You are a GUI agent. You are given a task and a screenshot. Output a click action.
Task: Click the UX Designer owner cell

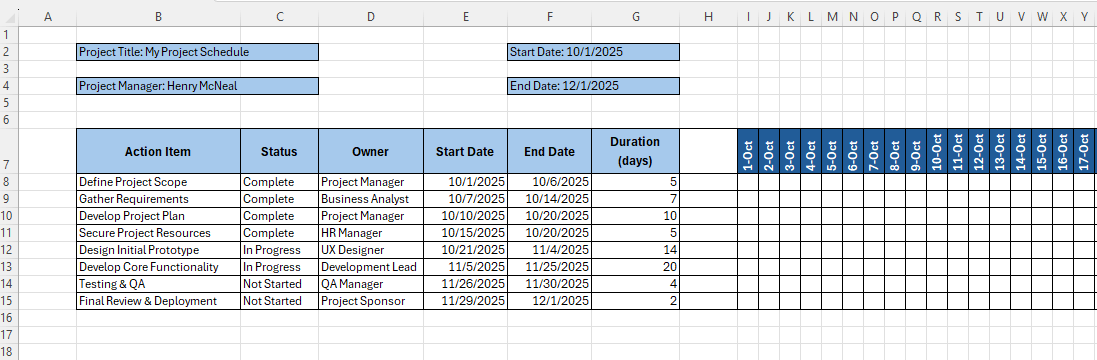[x=371, y=250]
